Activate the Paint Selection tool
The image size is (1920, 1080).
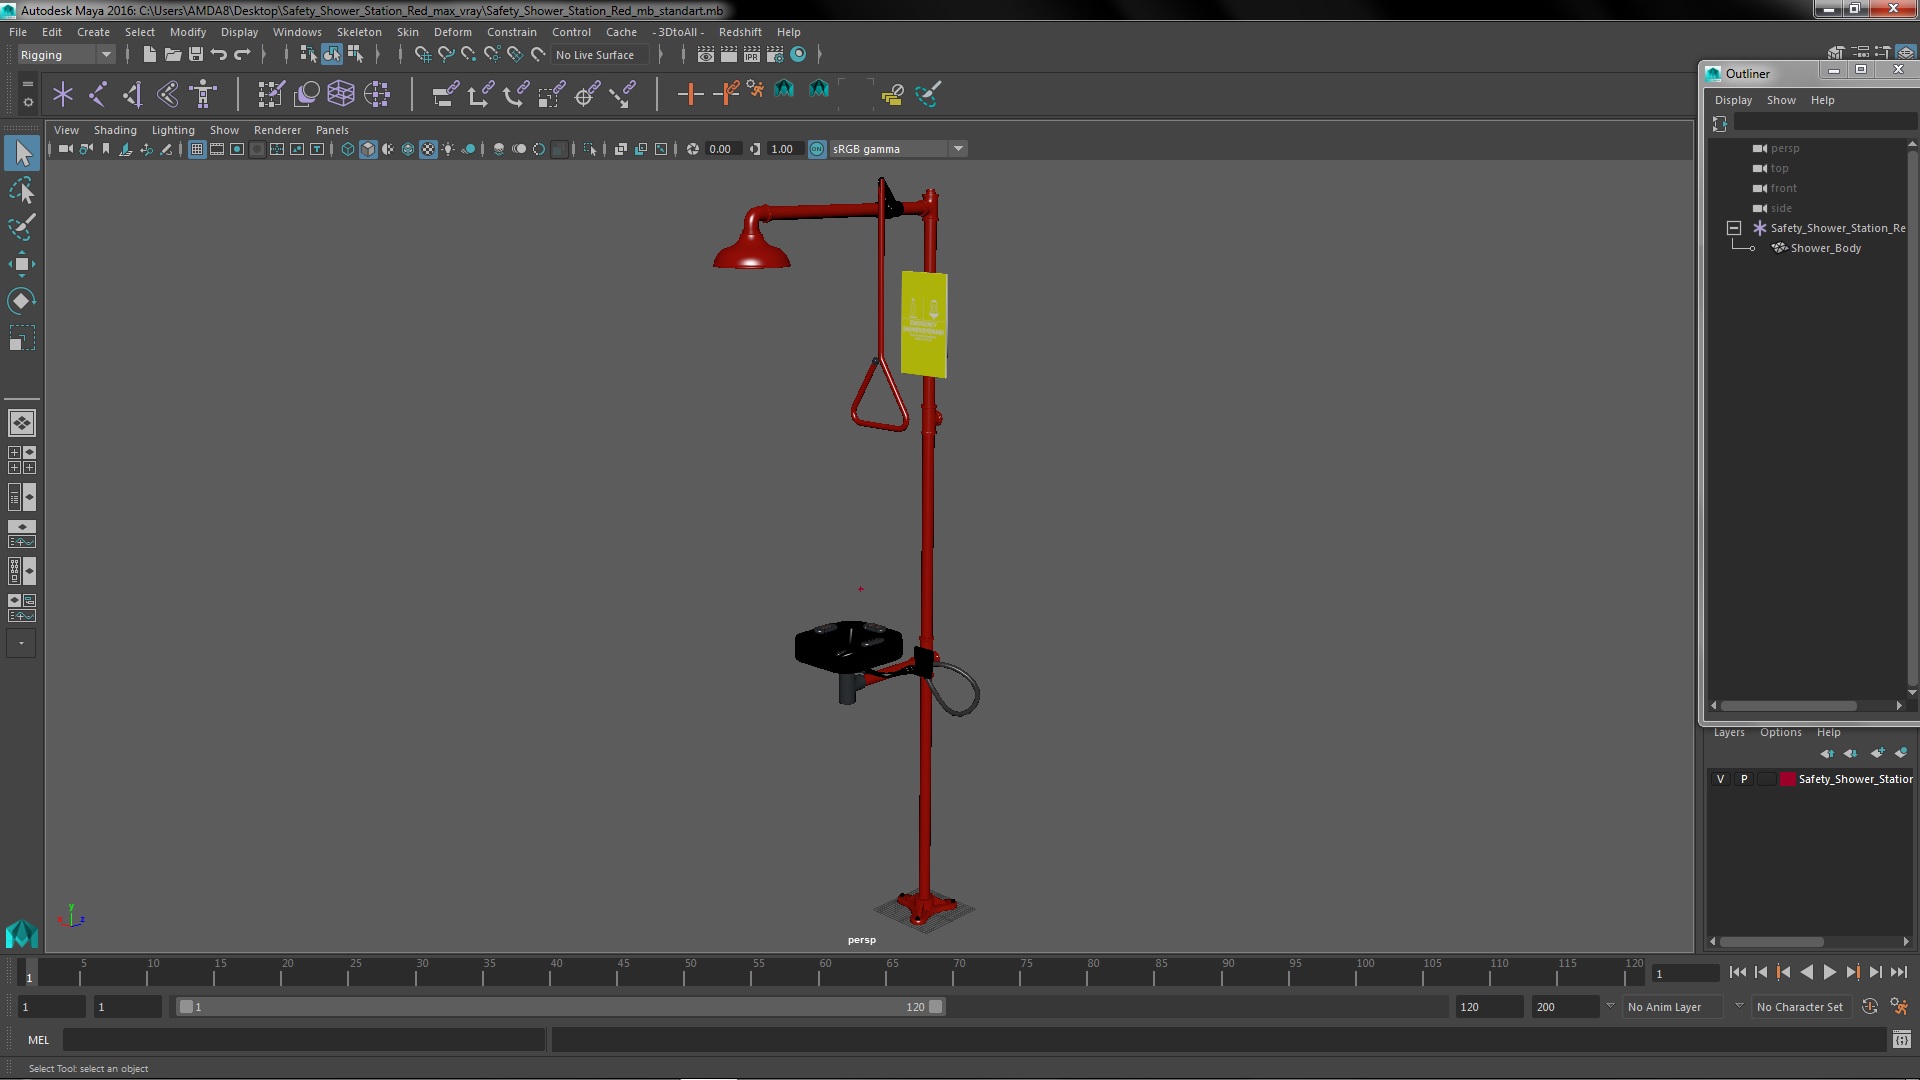tap(22, 227)
